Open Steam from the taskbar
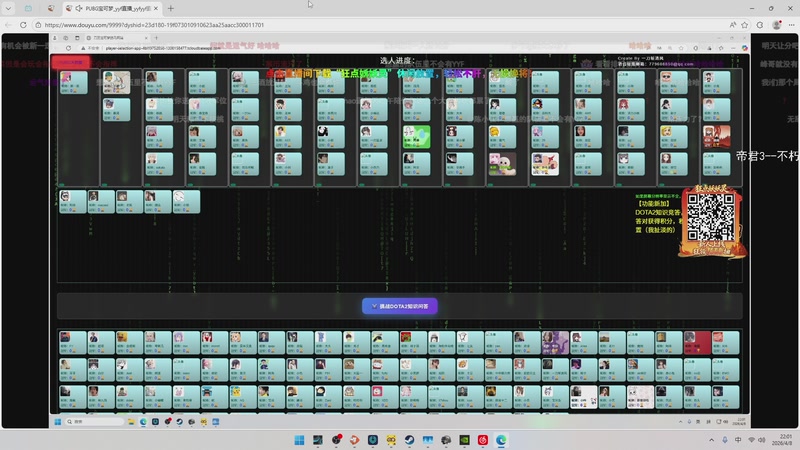This screenshot has height=450, width=800. 409,440
